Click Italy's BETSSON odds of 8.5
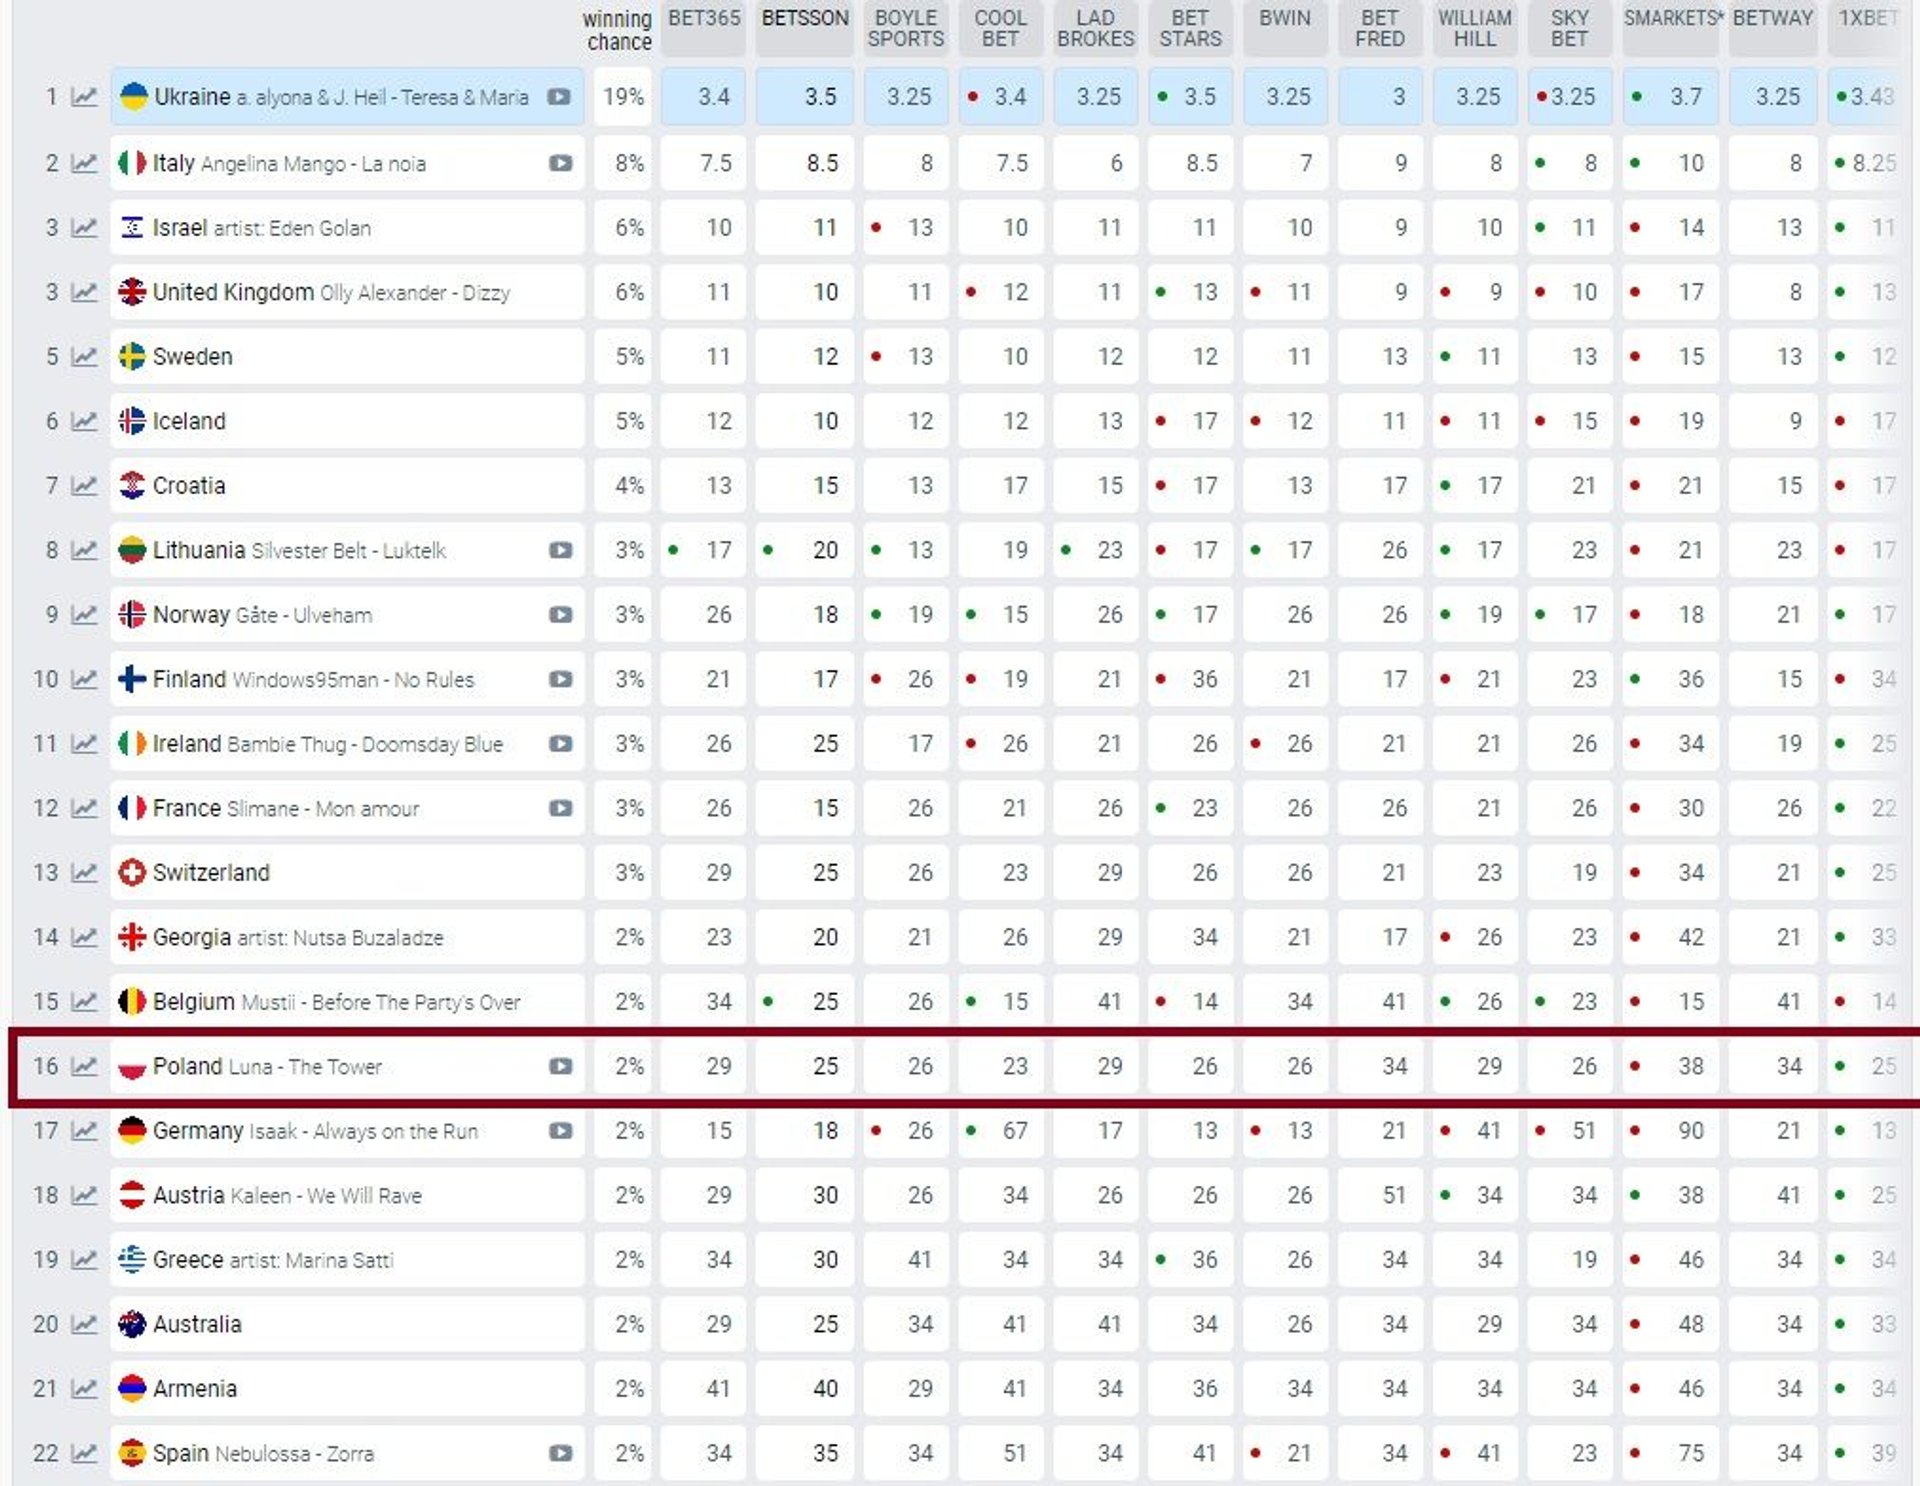 pyautogui.click(x=805, y=163)
